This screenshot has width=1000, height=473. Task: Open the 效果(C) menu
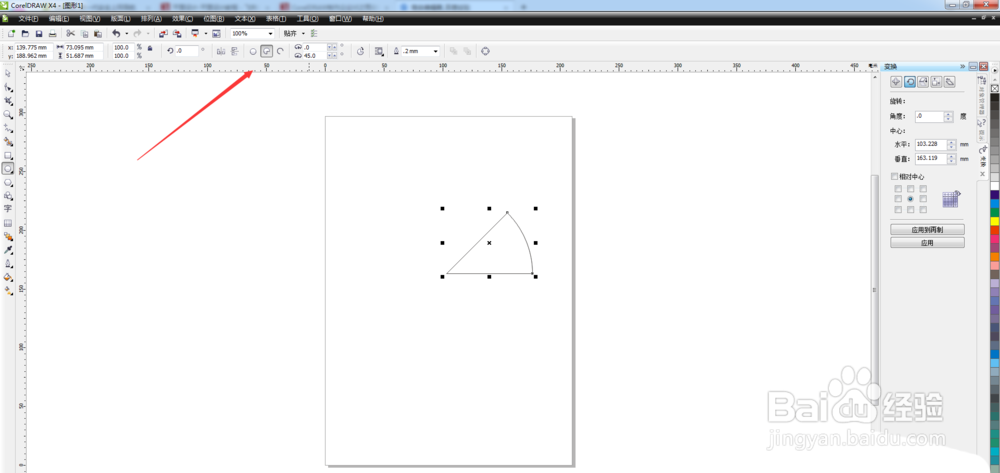(182, 19)
